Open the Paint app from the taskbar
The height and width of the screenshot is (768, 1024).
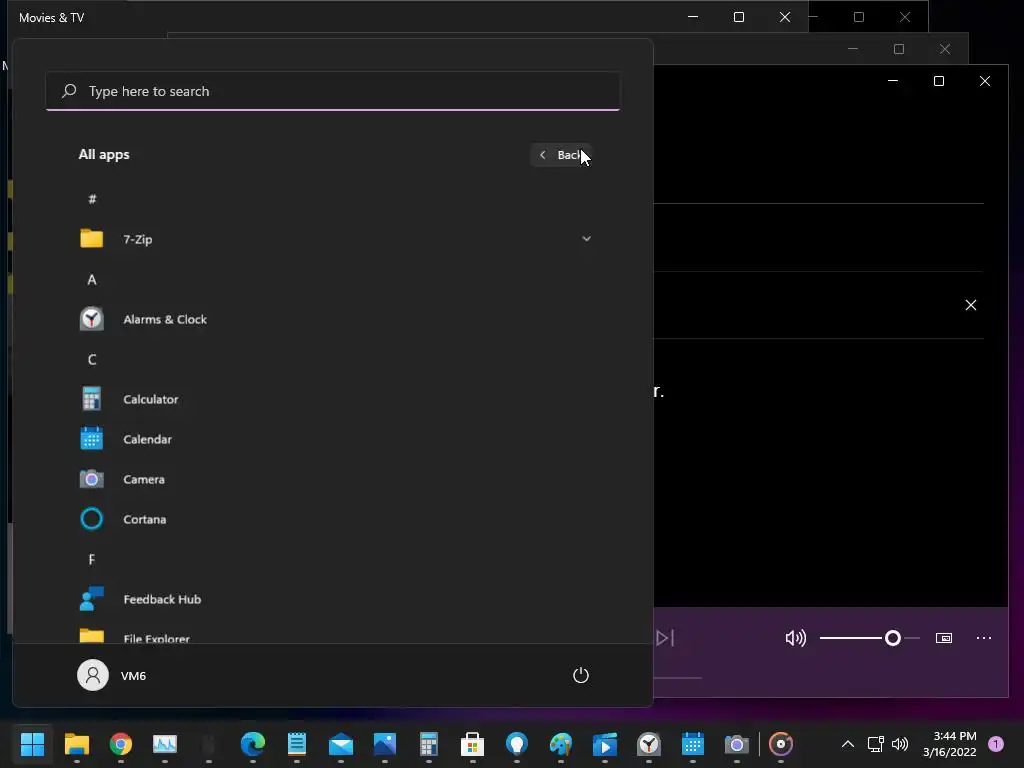pyautogui.click(x=560, y=744)
